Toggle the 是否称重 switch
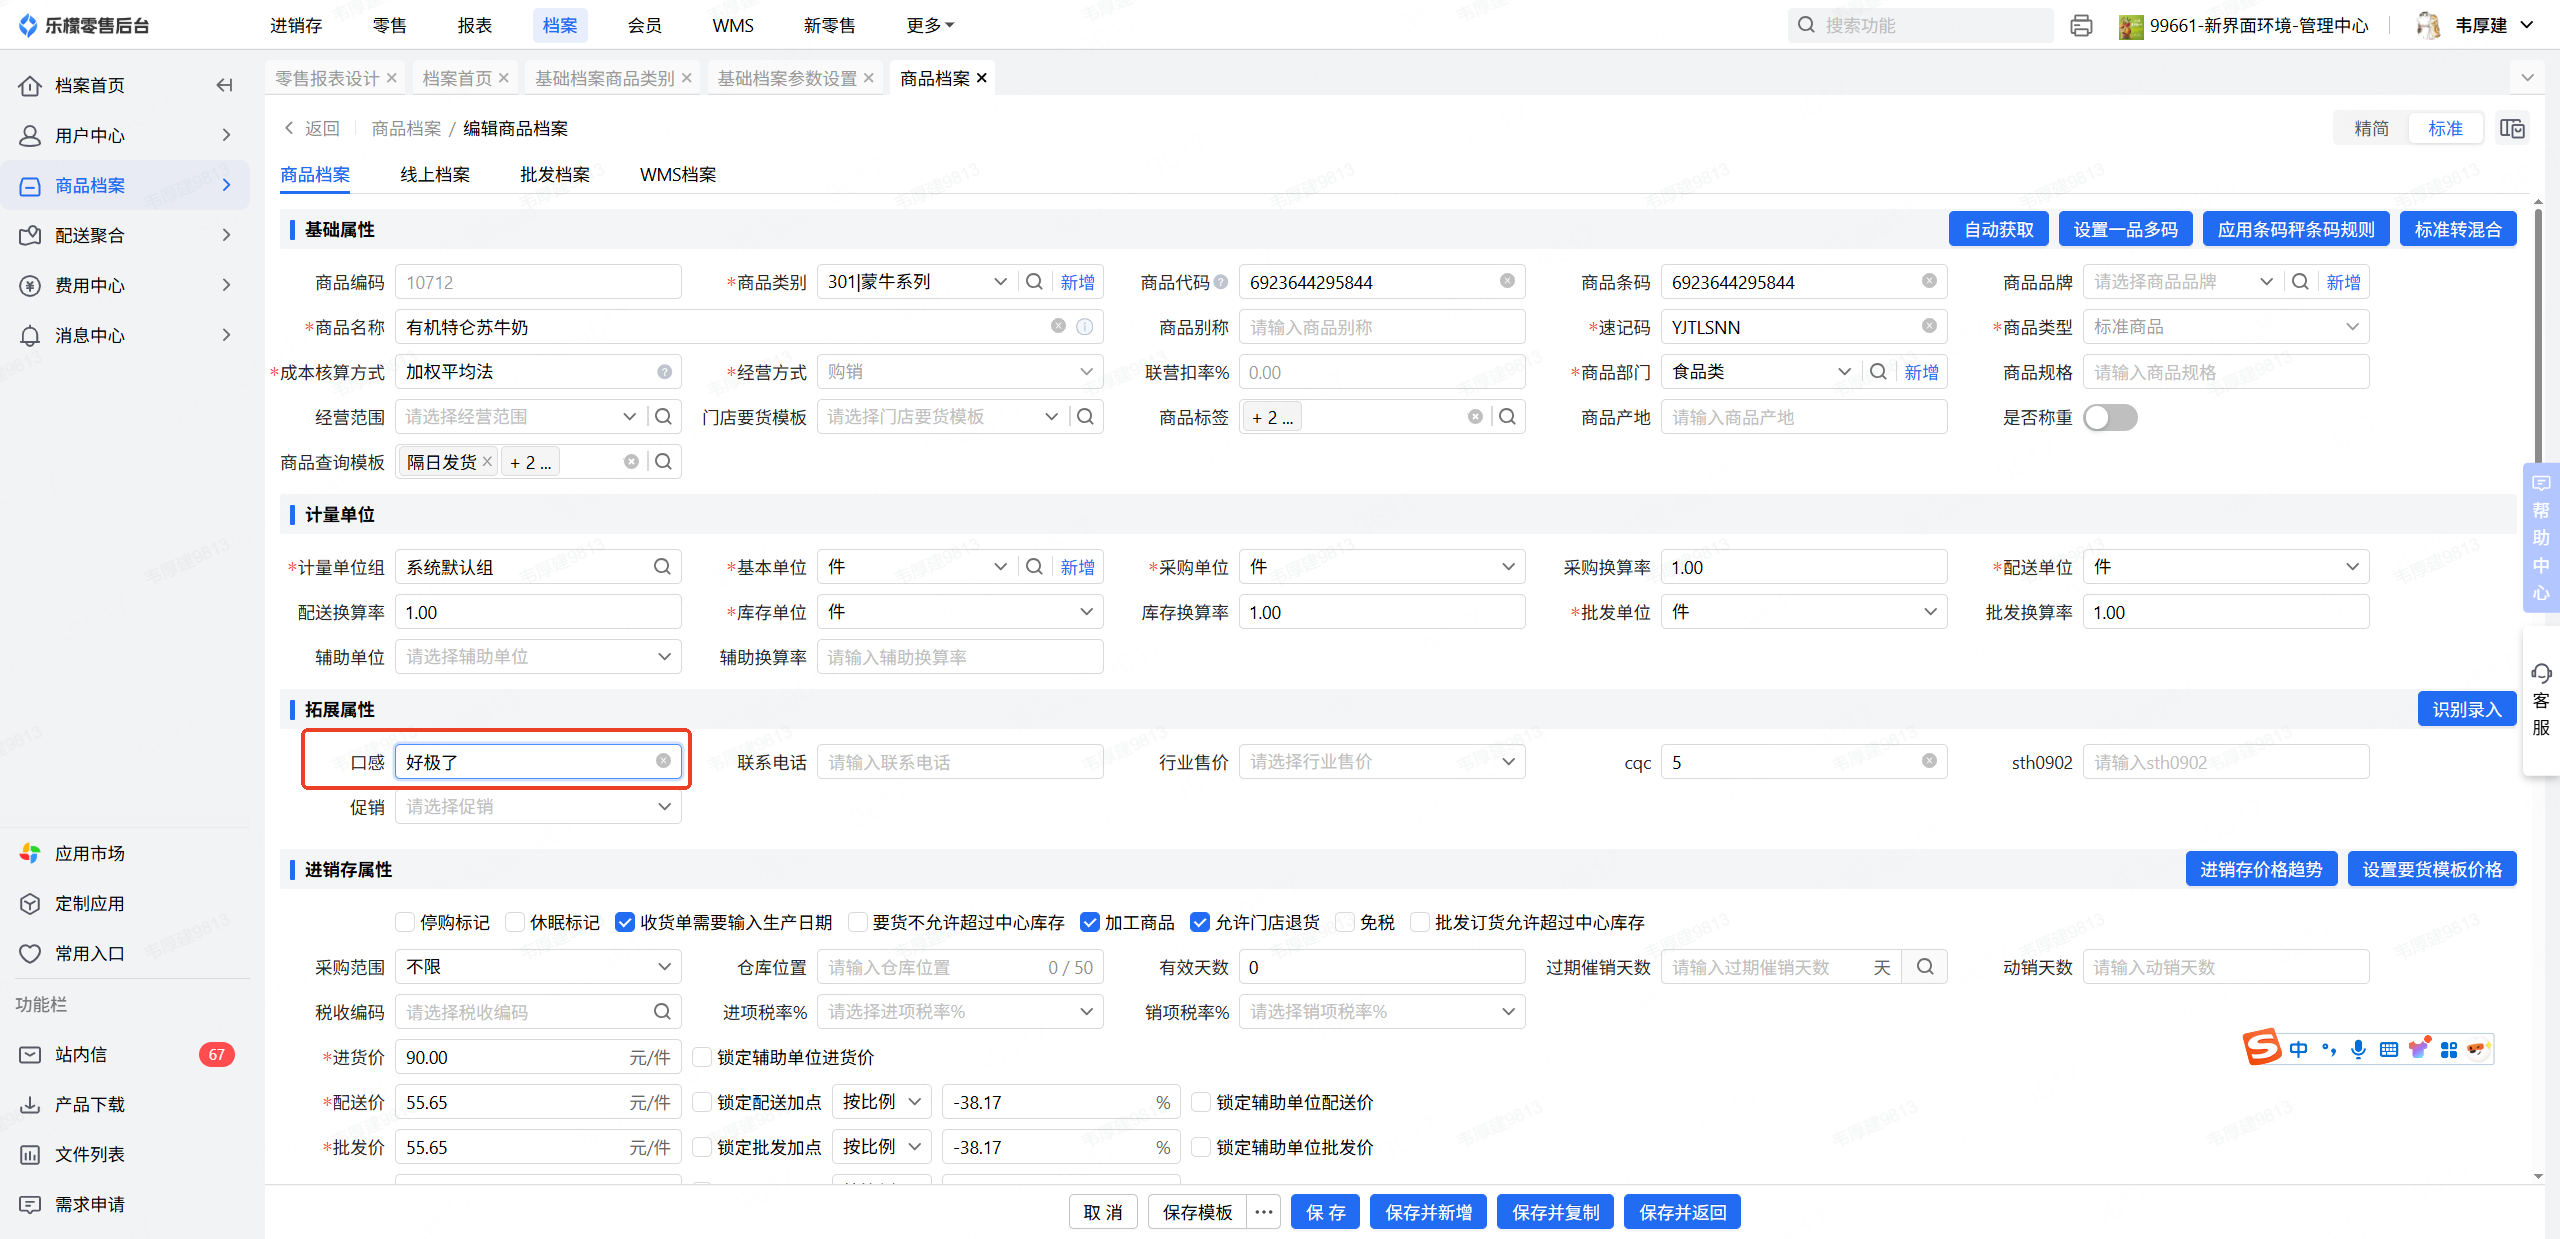Screen dimensions: 2560x1239 click(2110, 417)
